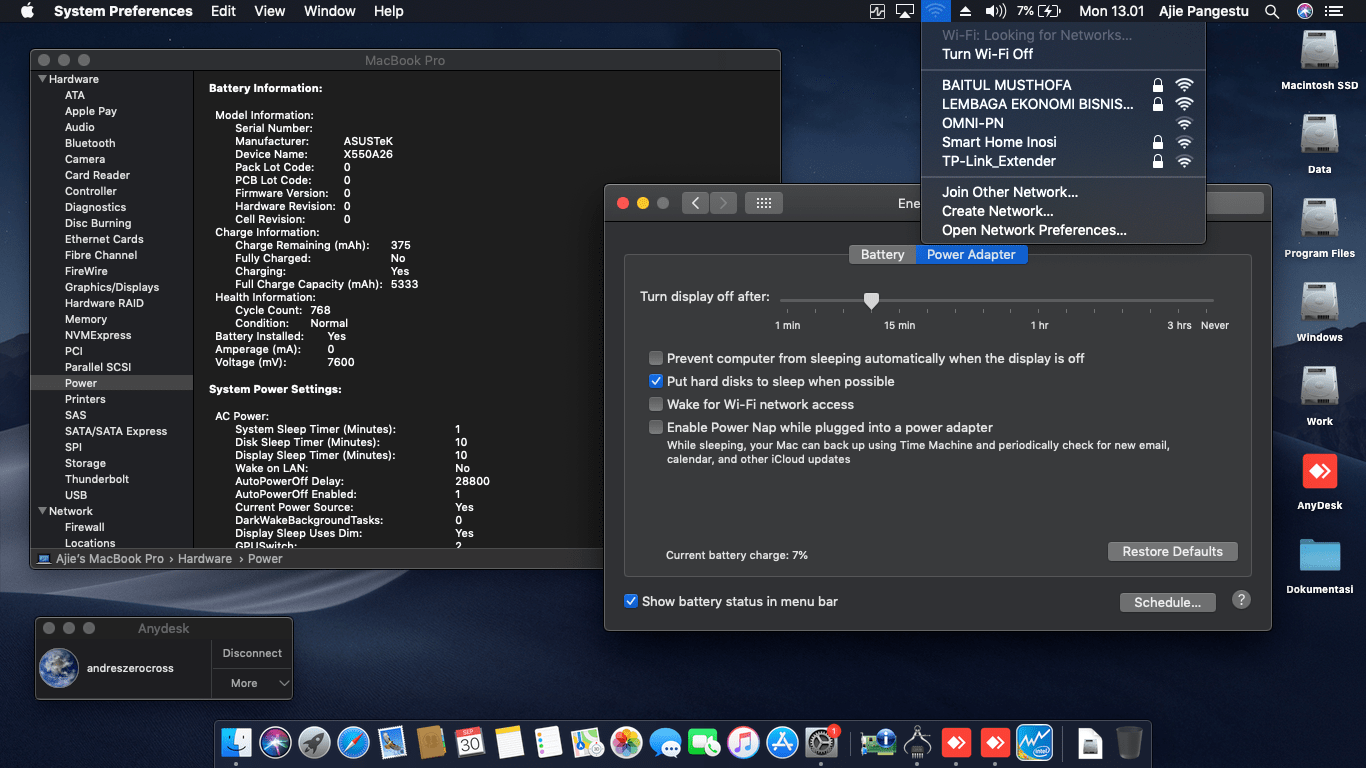
Task: Open Photos app in the dock
Action: tap(626, 742)
